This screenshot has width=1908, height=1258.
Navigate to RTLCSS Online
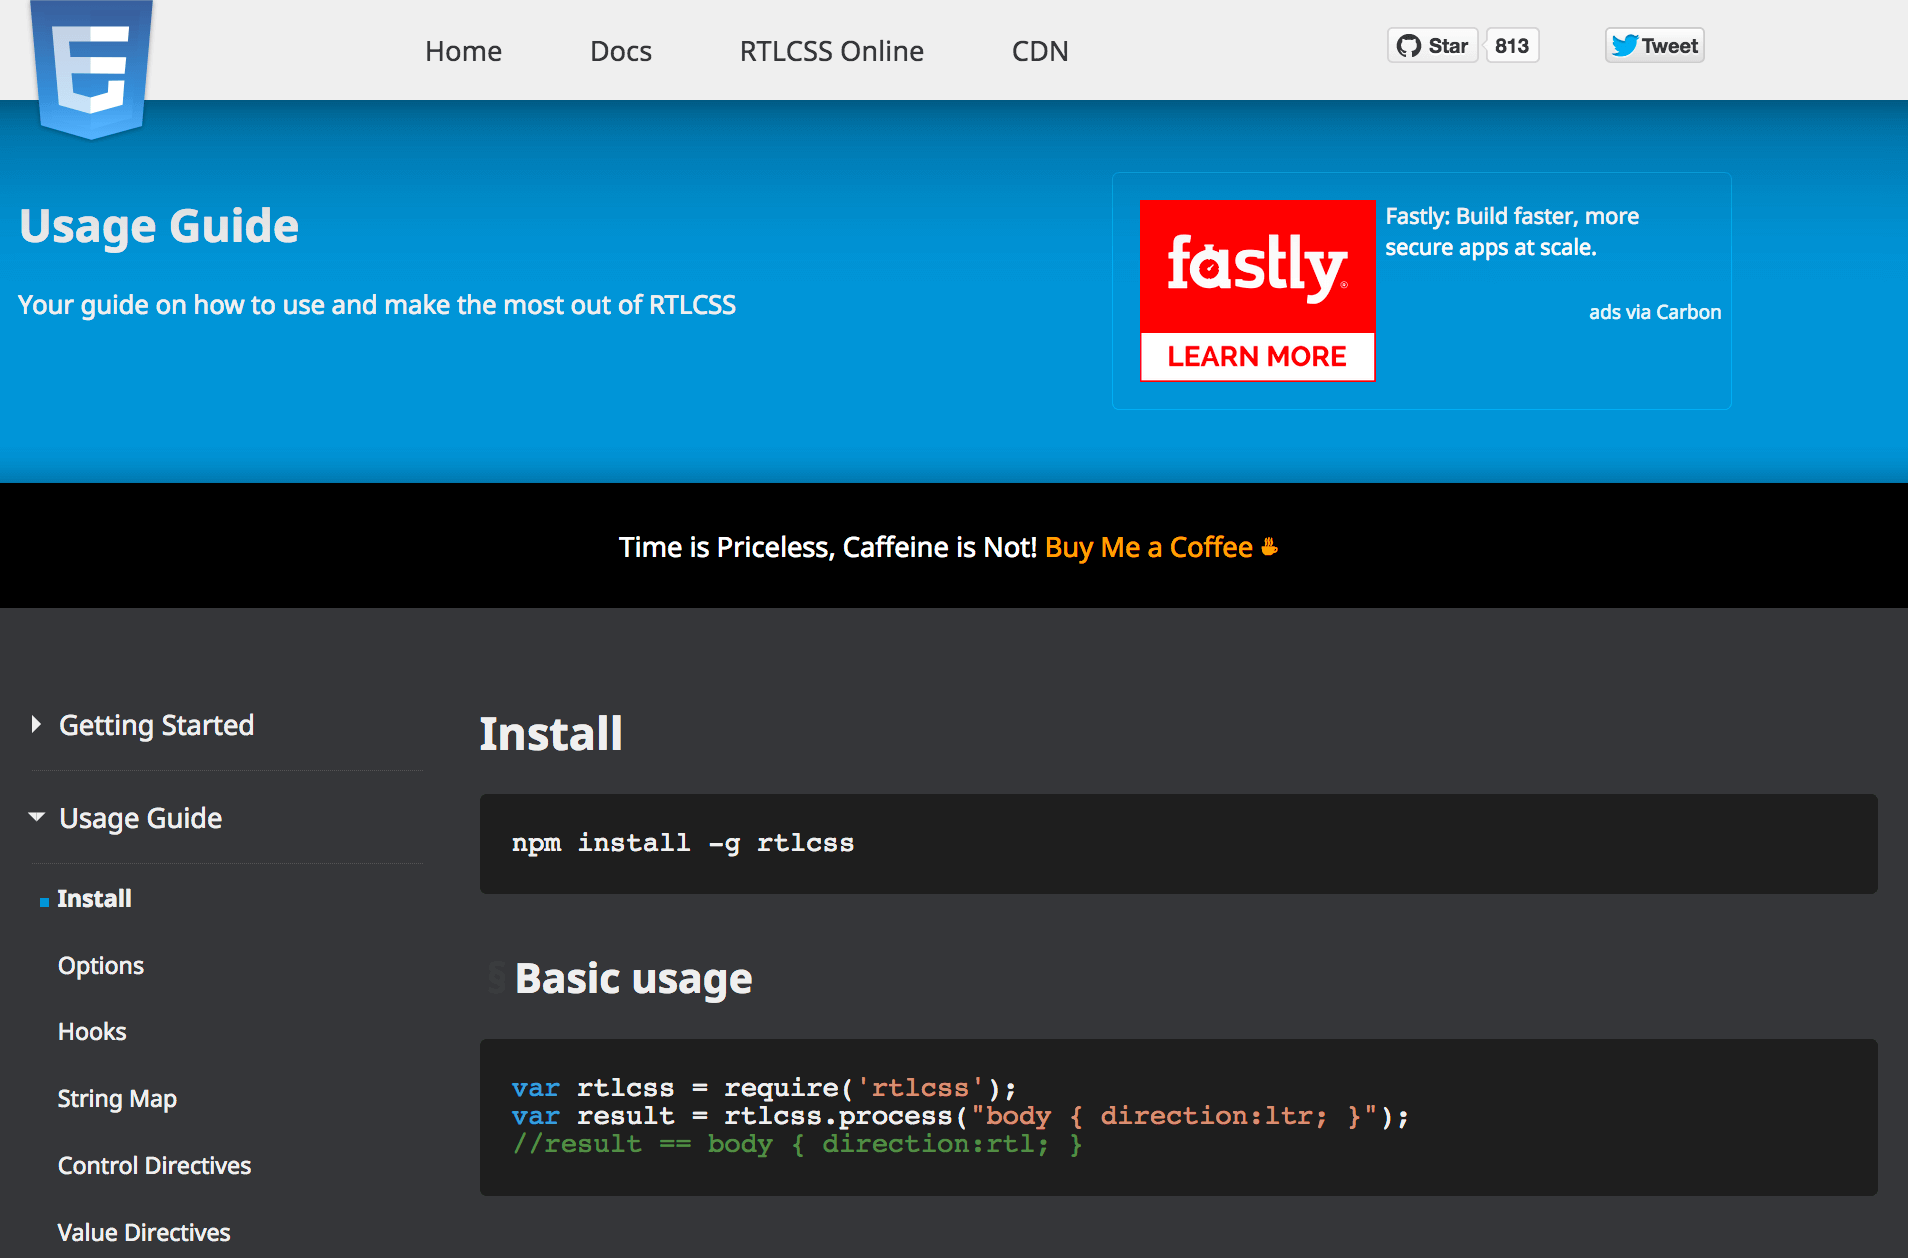[x=831, y=50]
